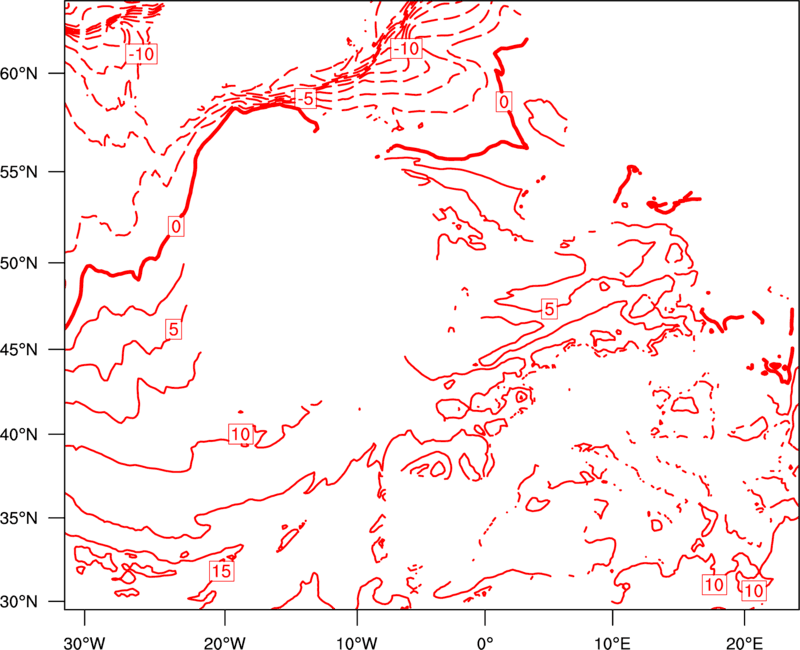
Task: Select the 10 contour label near 40°N
Action: coord(240,434)
